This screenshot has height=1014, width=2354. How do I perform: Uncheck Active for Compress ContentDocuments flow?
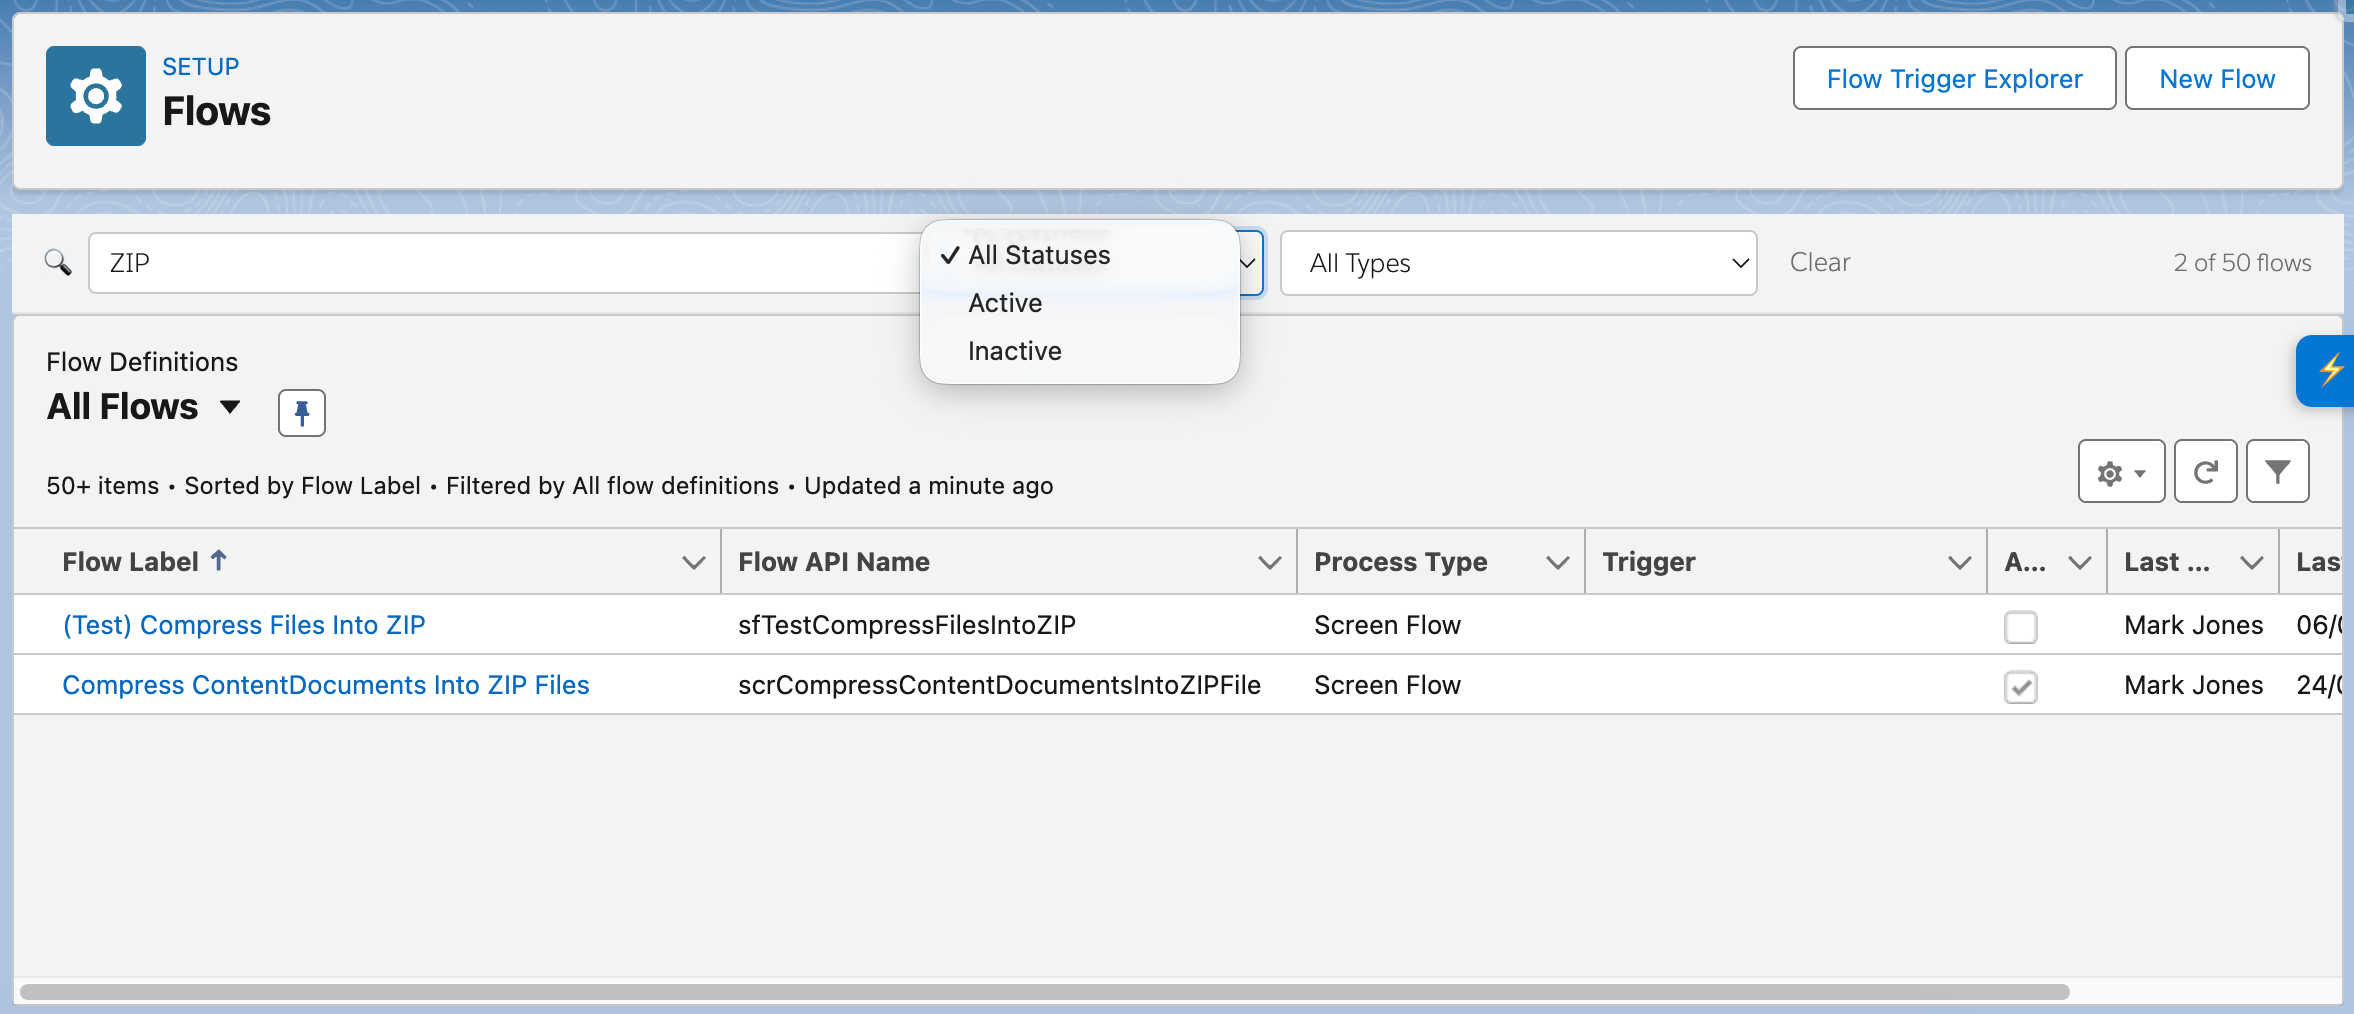pos(2020,687)
